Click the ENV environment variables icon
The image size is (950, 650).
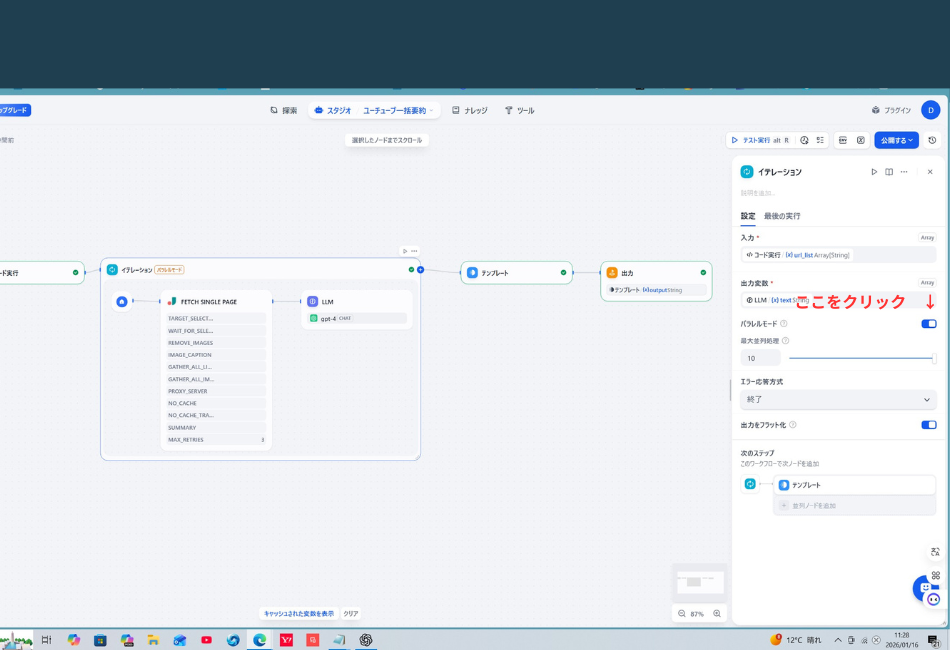pos(842,140)
